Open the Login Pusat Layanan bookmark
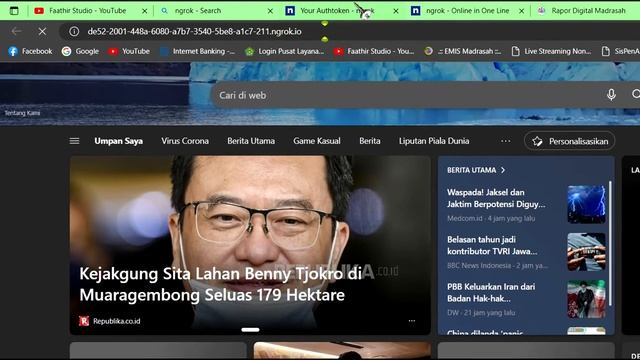 pyautogui.click(x=284, y=51)
